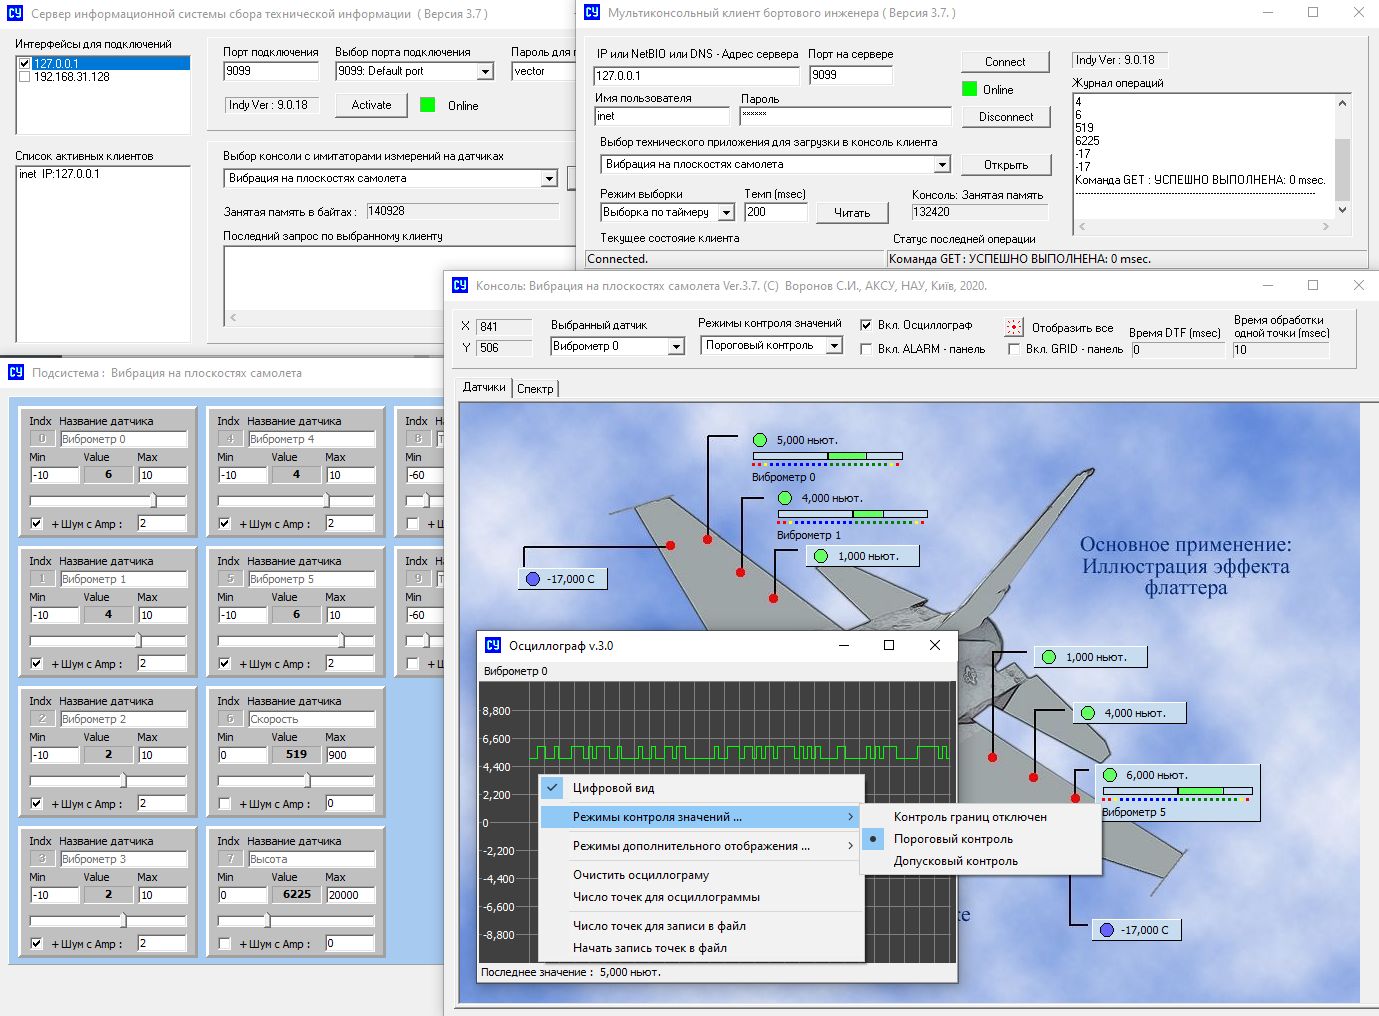This screenshot has height=1016, width=1379.
Task: Switch to the 'Спектр' tab
Action: click(x=535, y=388)
